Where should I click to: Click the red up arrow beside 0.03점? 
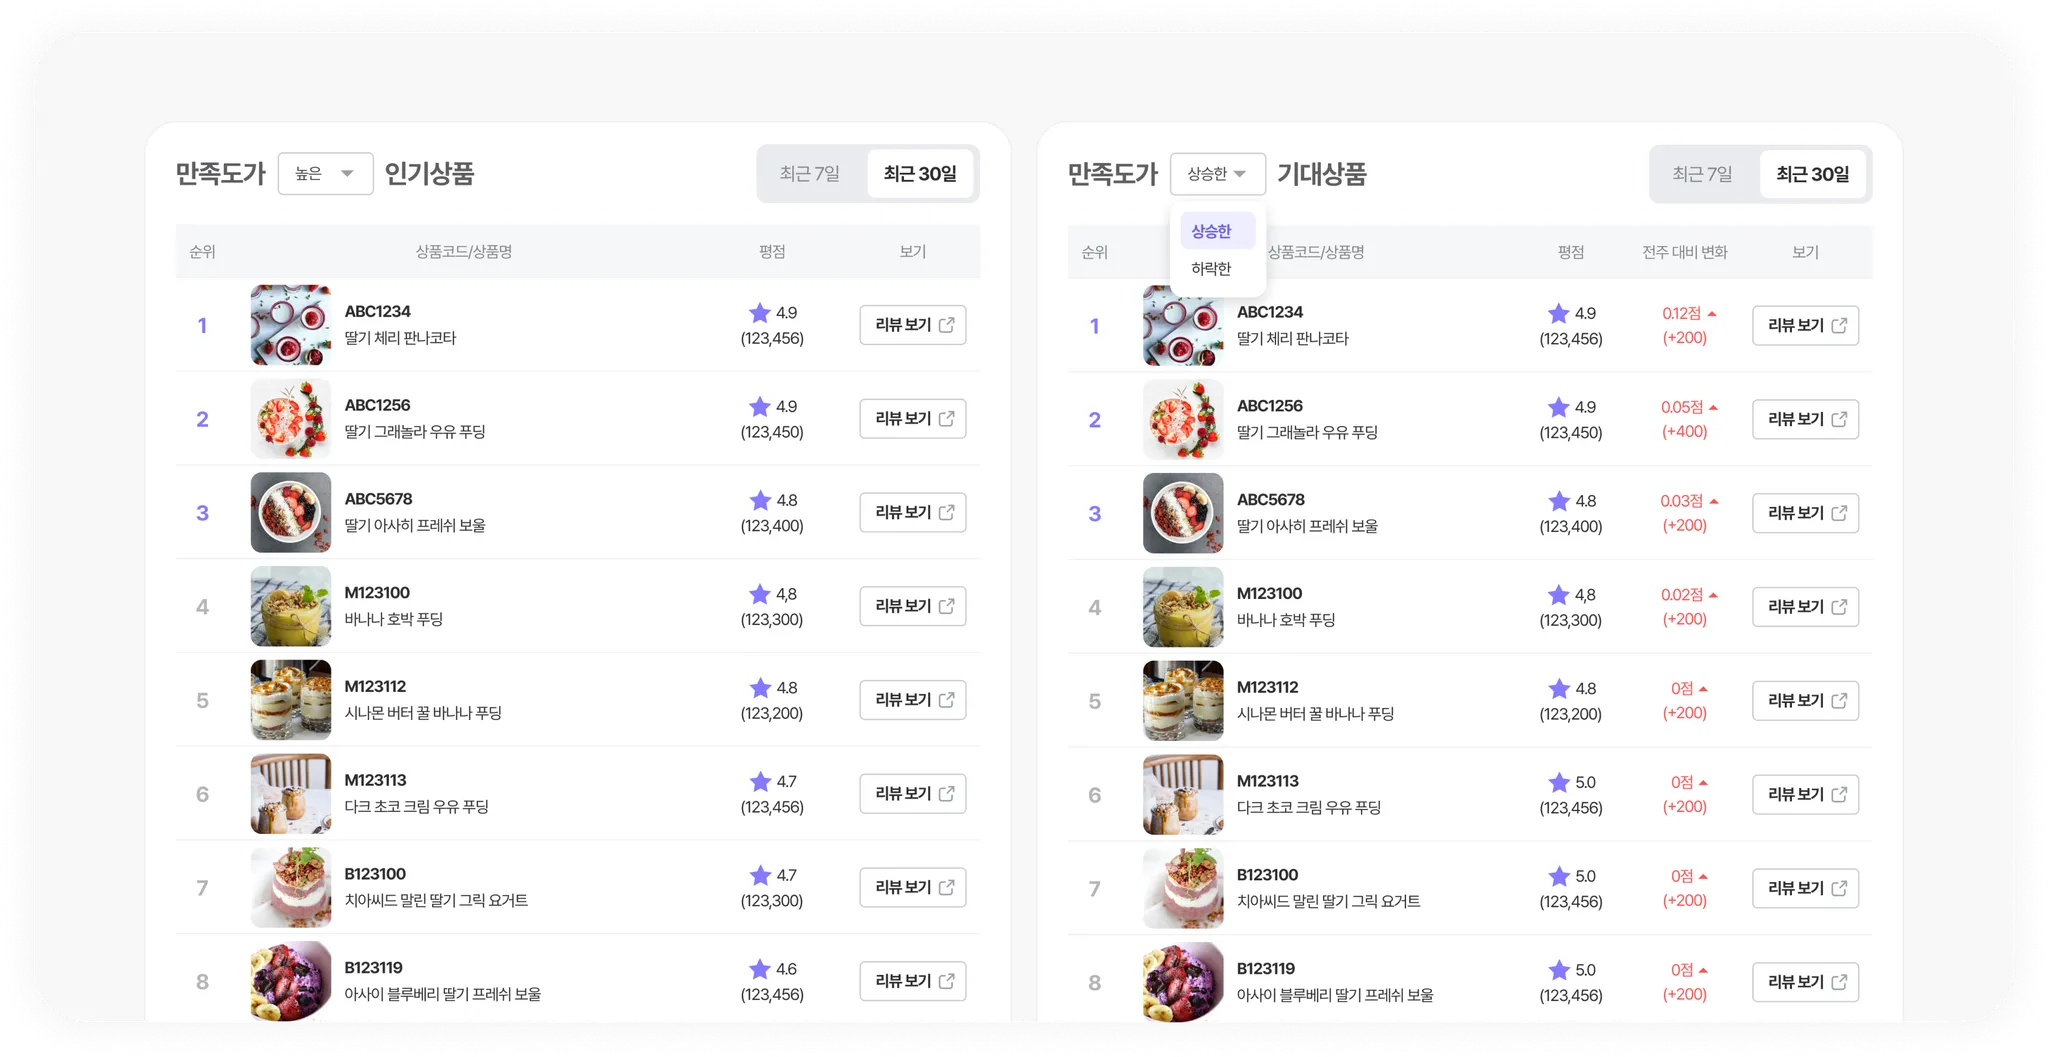1713,501
